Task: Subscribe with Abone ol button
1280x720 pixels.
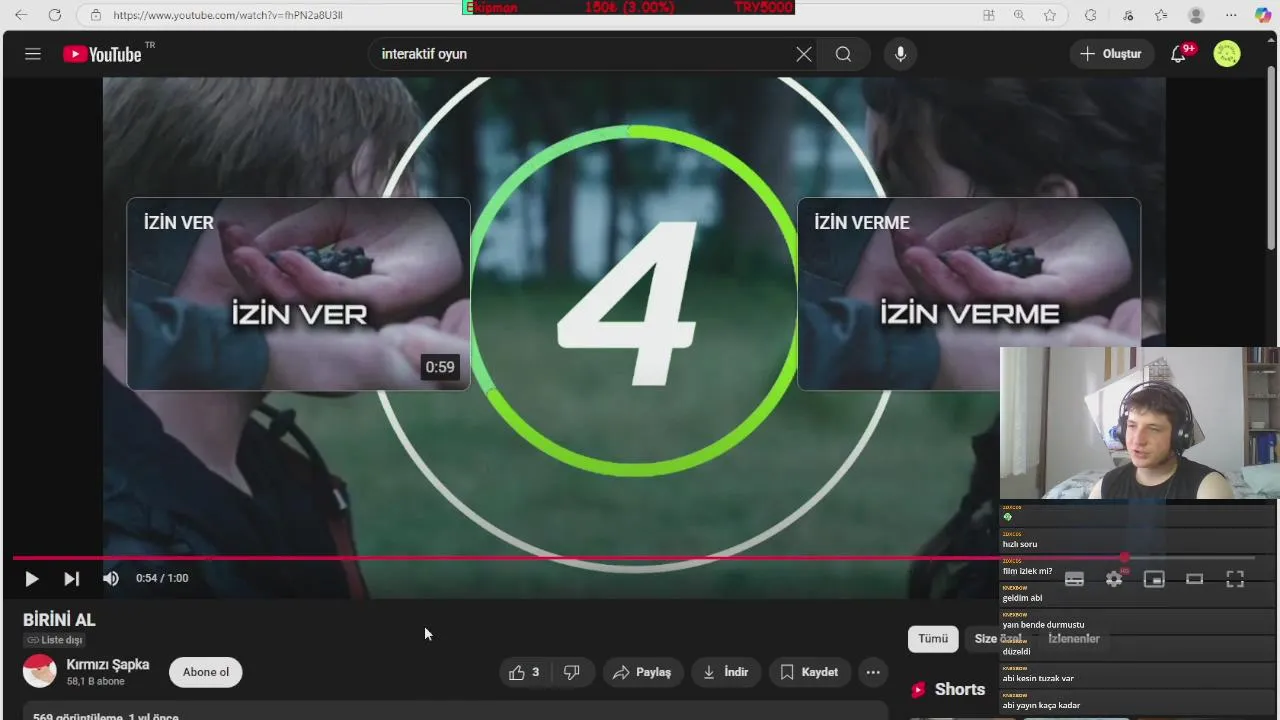Action: pyautogui.click(x=206, y=672)
